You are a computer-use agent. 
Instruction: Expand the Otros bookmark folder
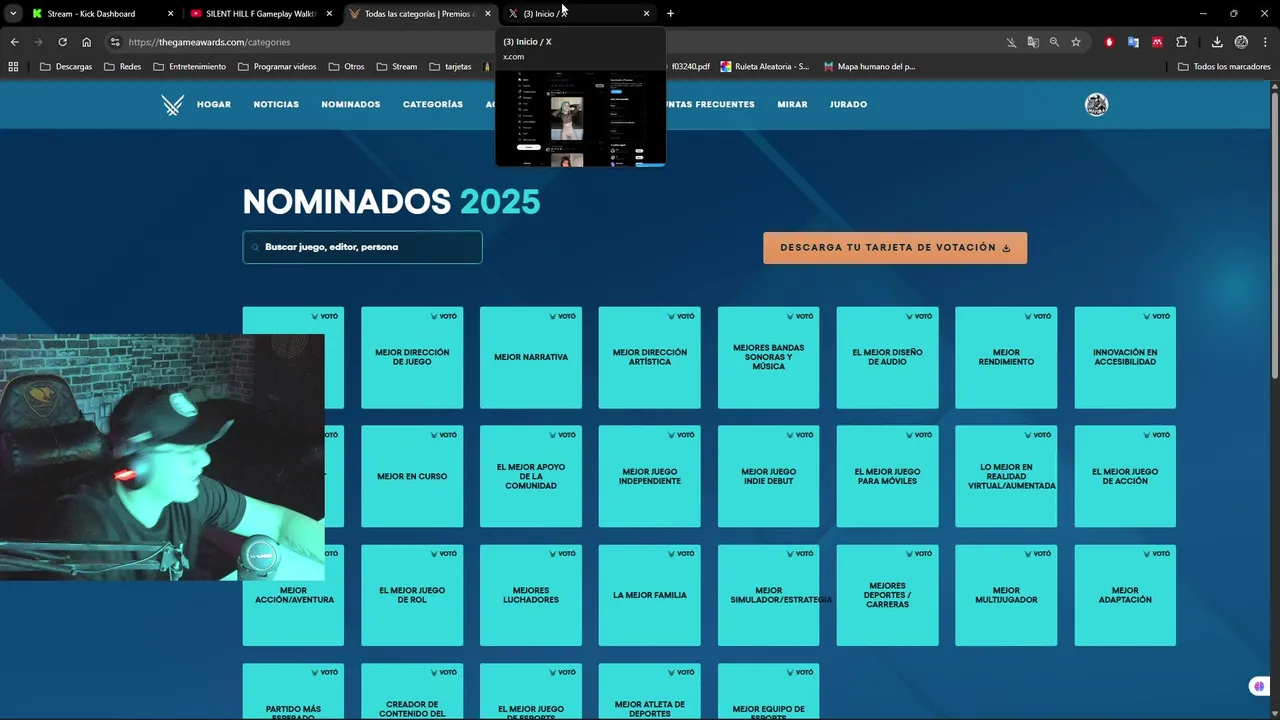click(x=347, y=67)
